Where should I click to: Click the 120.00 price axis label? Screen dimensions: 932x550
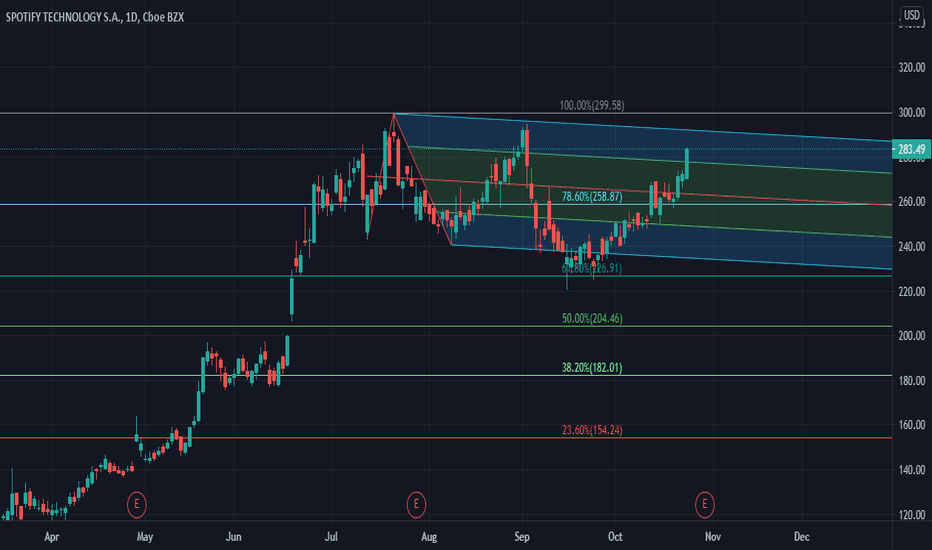coord(911,515)
